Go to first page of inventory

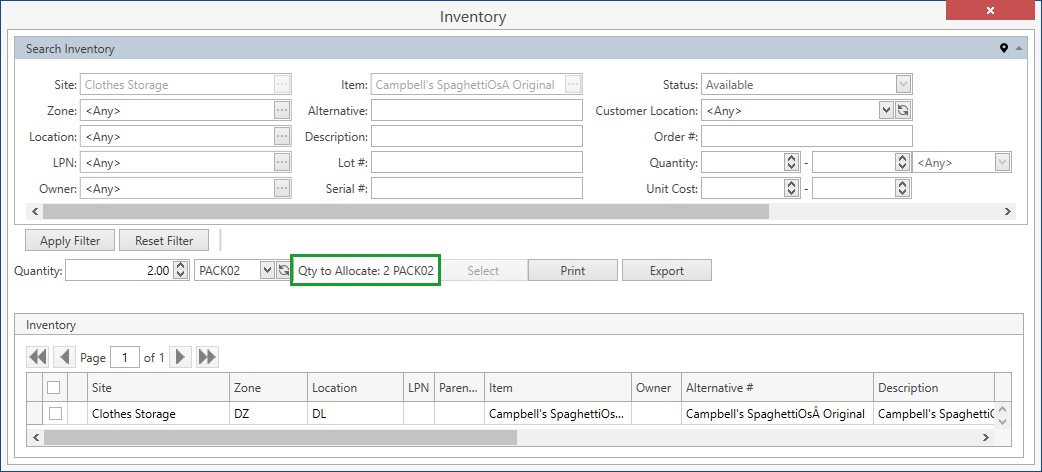click(x=37, y=357)
